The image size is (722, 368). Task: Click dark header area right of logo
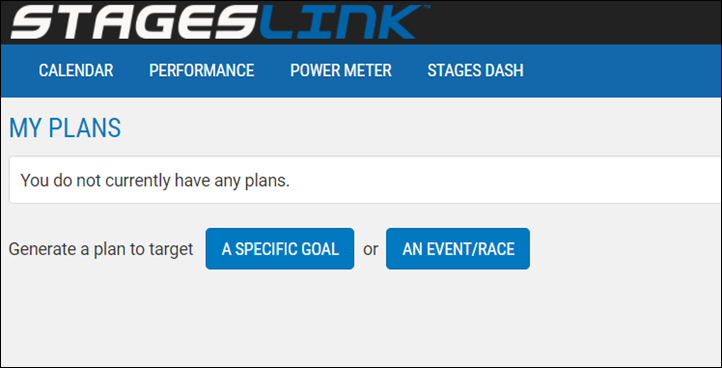[576, 22]
